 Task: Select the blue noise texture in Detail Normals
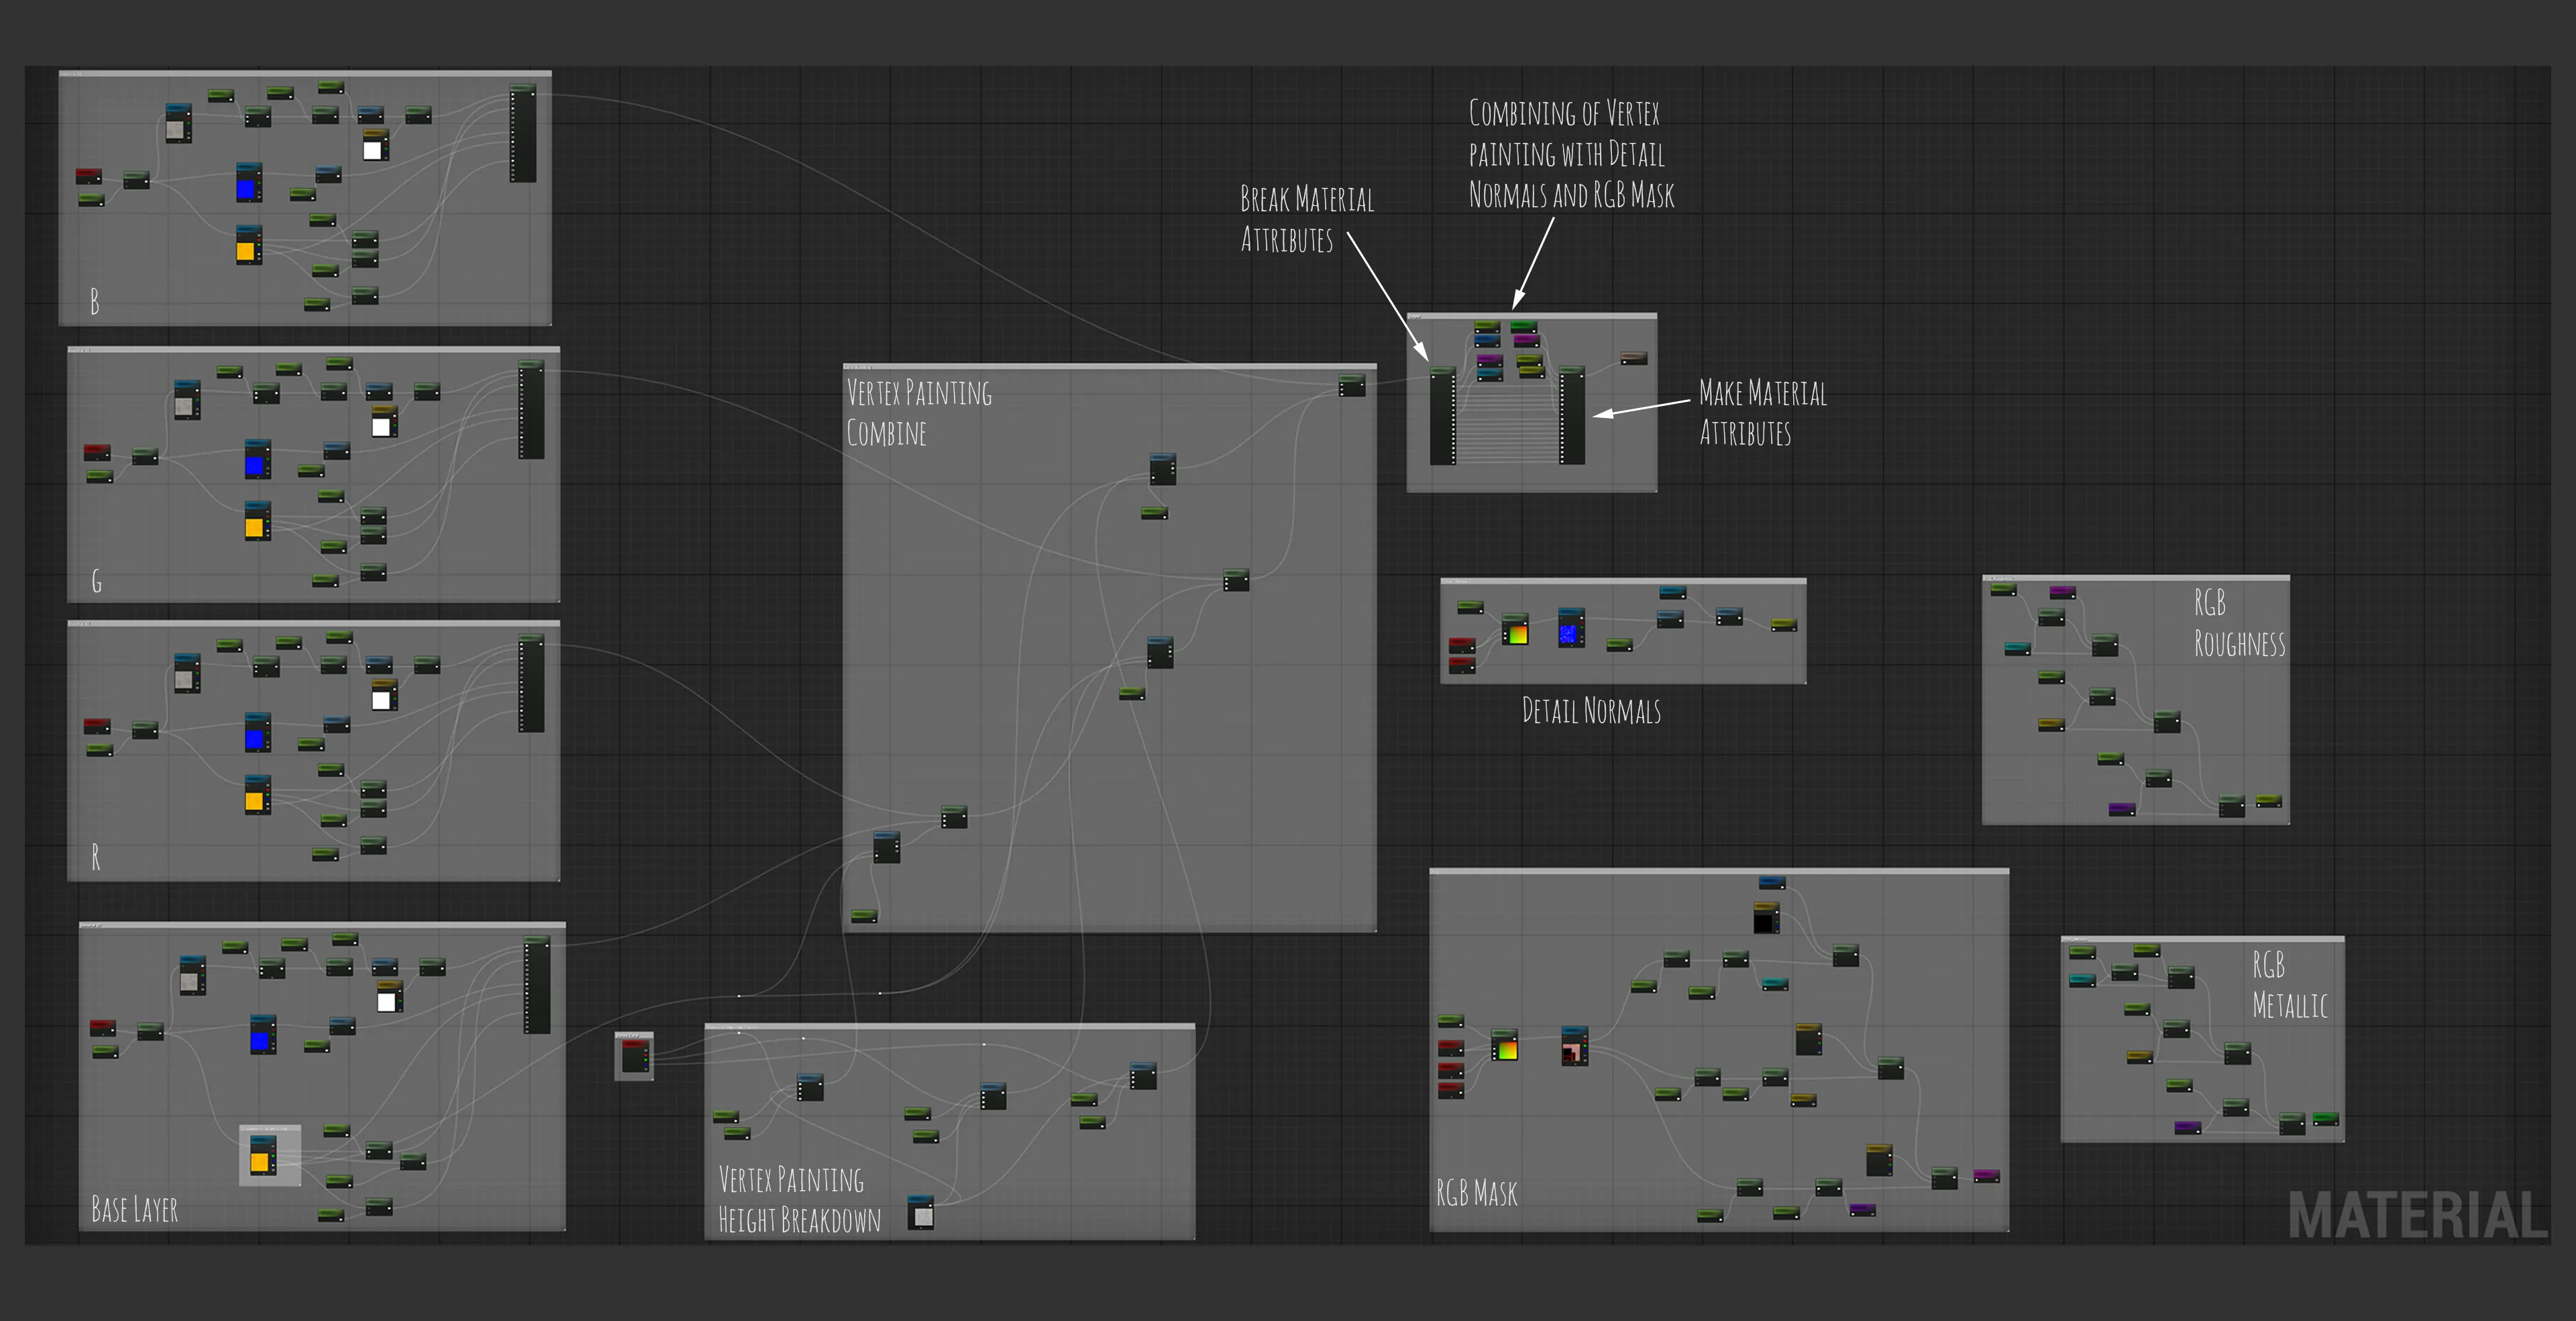[1571, 627]
